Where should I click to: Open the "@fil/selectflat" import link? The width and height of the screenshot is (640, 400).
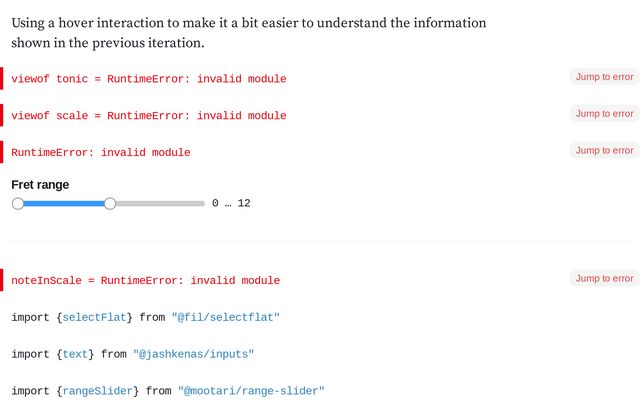click(x=225, y=317)
